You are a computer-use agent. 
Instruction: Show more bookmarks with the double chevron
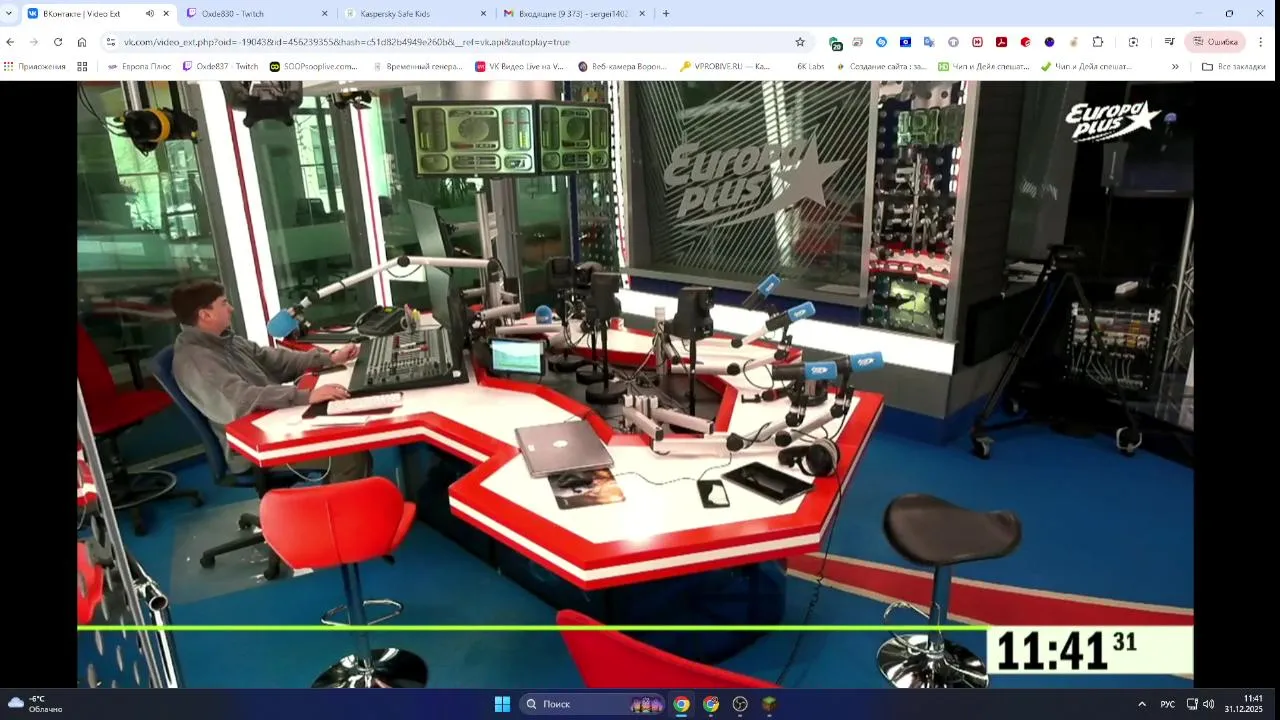[x=1175, y=66]
